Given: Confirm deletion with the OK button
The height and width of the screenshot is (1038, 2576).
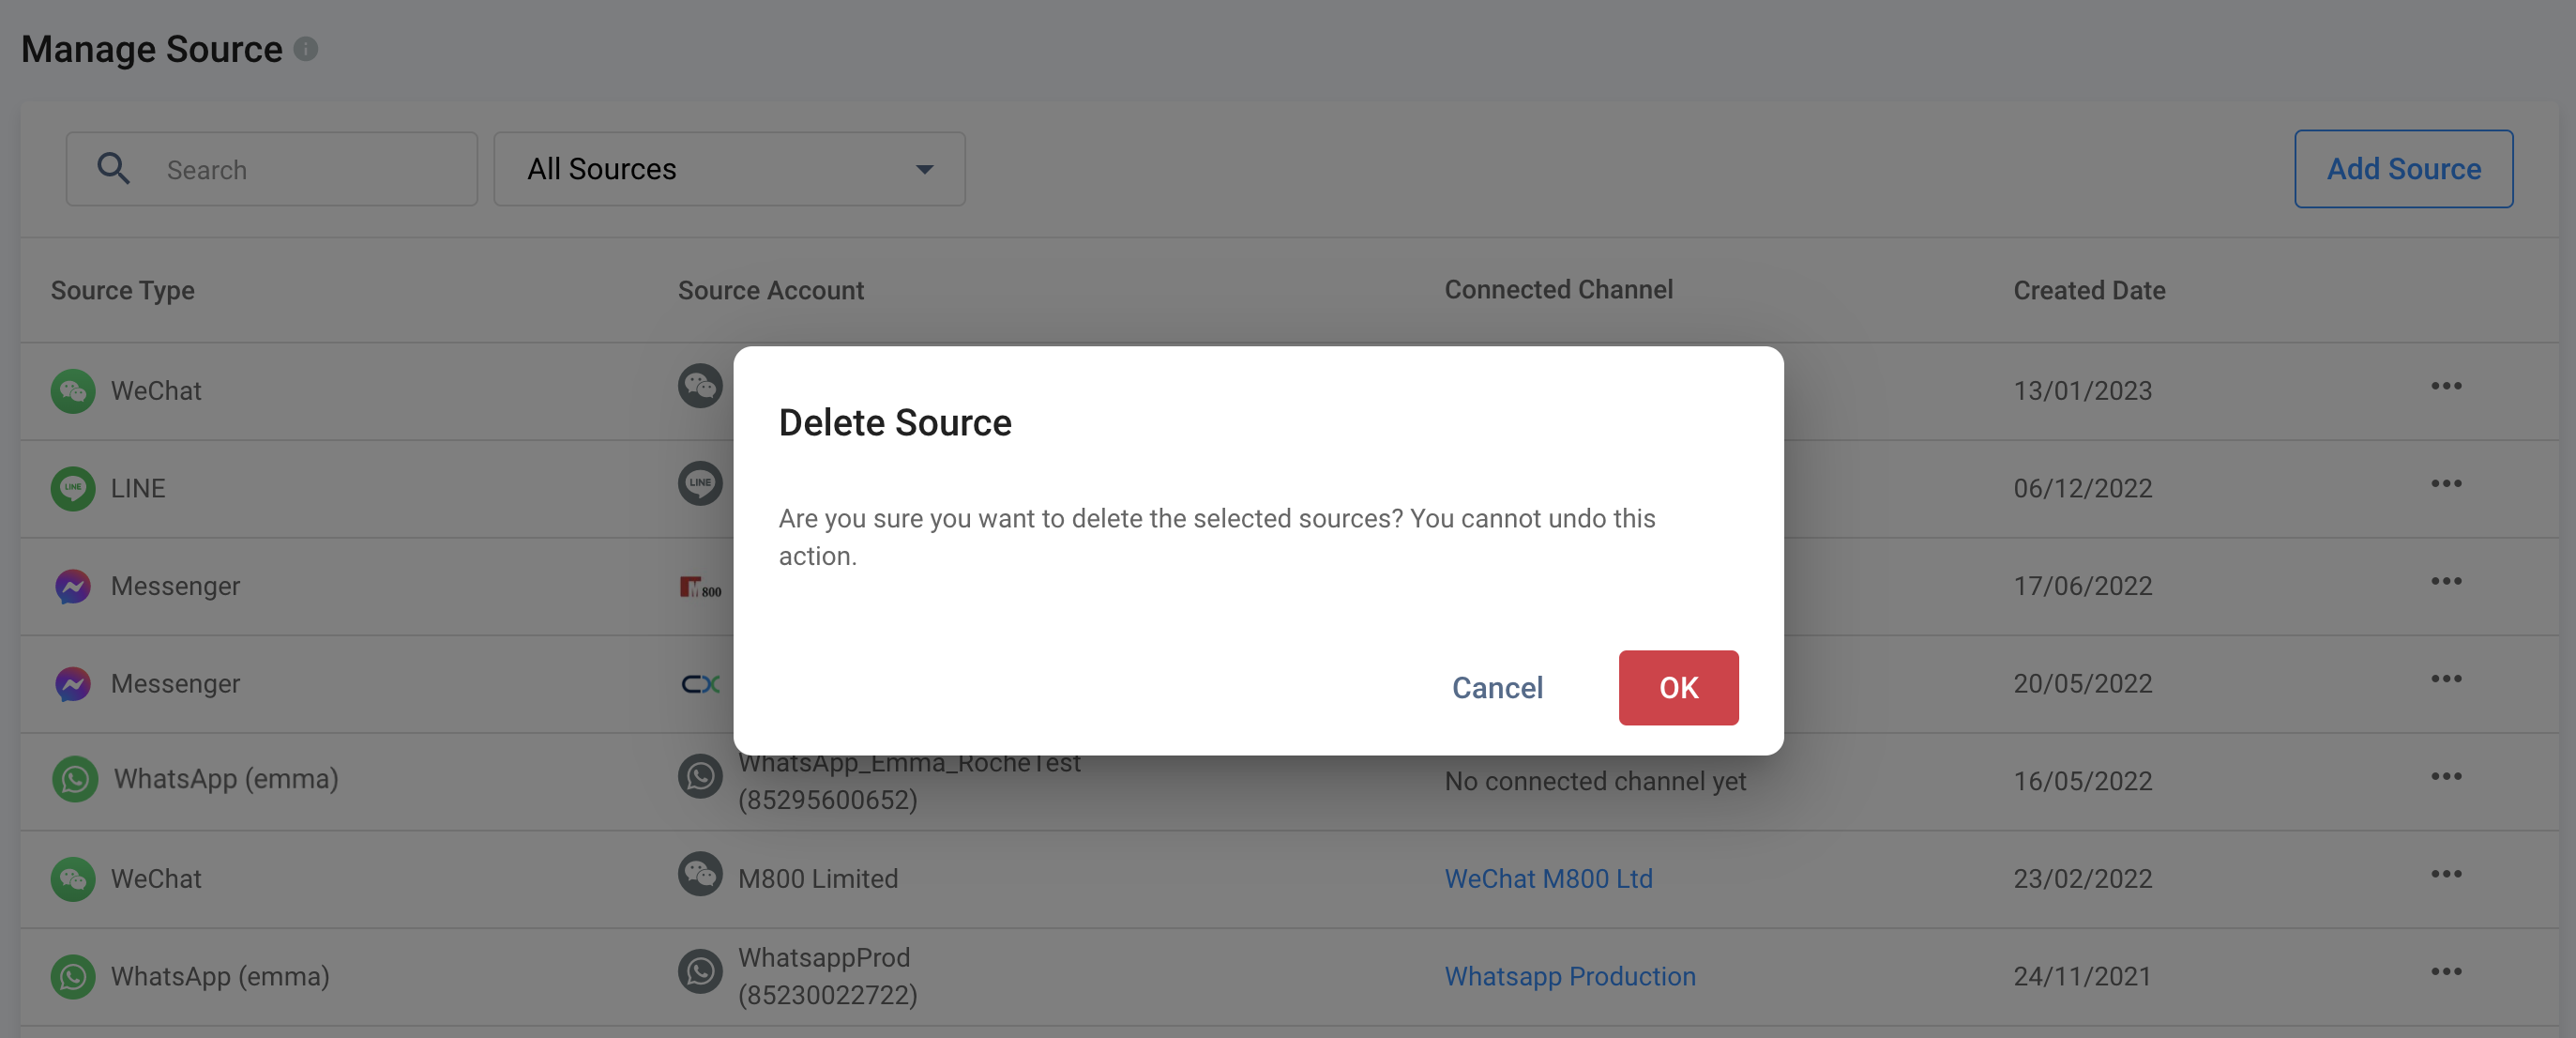Looking at the screenshot, I should point(1677,687).
